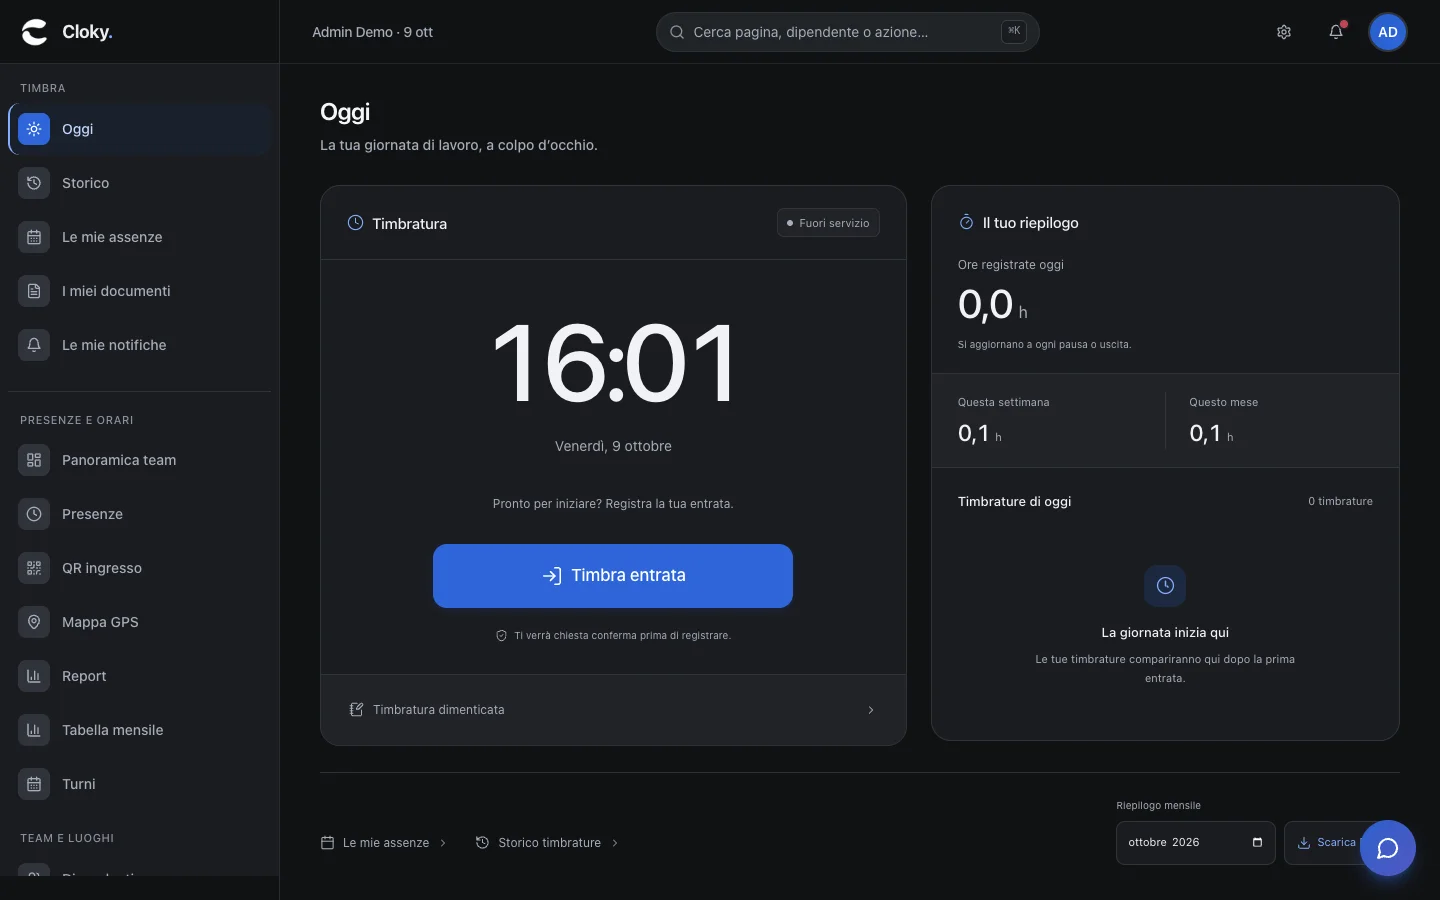Click the Turni calendar icon in sidebar

34,784
